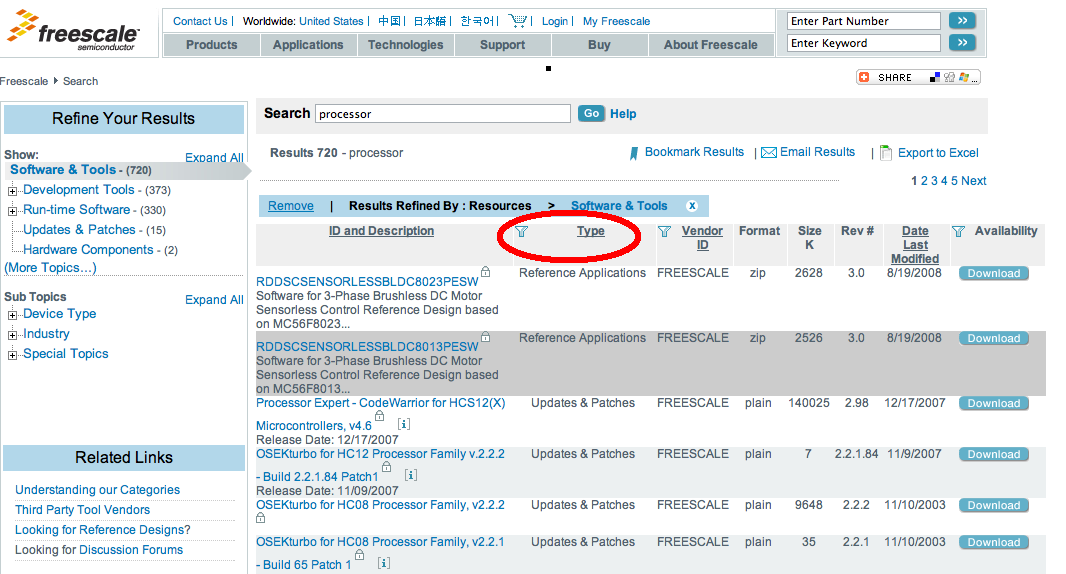
Task: Open the Applications menu
Action: point(308,45)
